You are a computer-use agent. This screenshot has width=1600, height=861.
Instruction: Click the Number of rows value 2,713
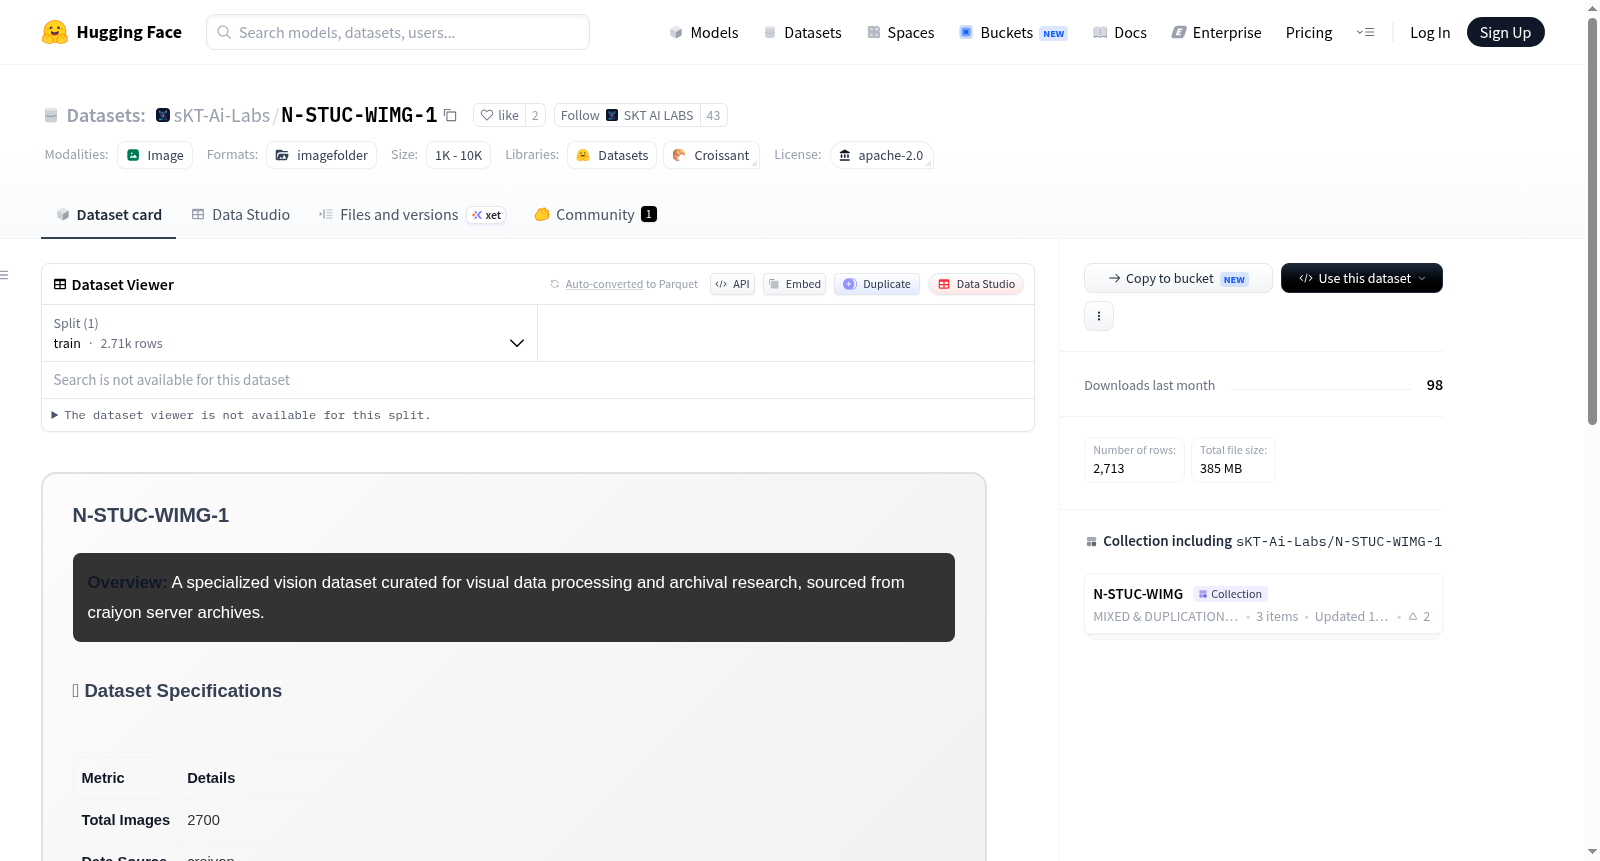[x=1109, y=468]
